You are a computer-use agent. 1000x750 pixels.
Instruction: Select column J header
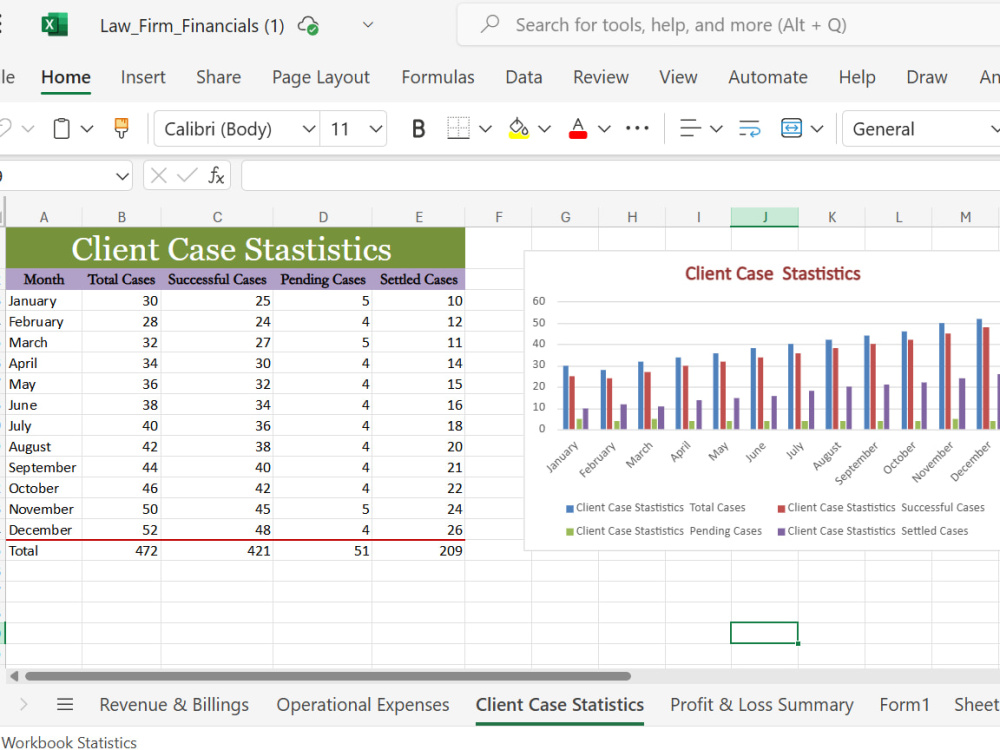pos(764,217)
